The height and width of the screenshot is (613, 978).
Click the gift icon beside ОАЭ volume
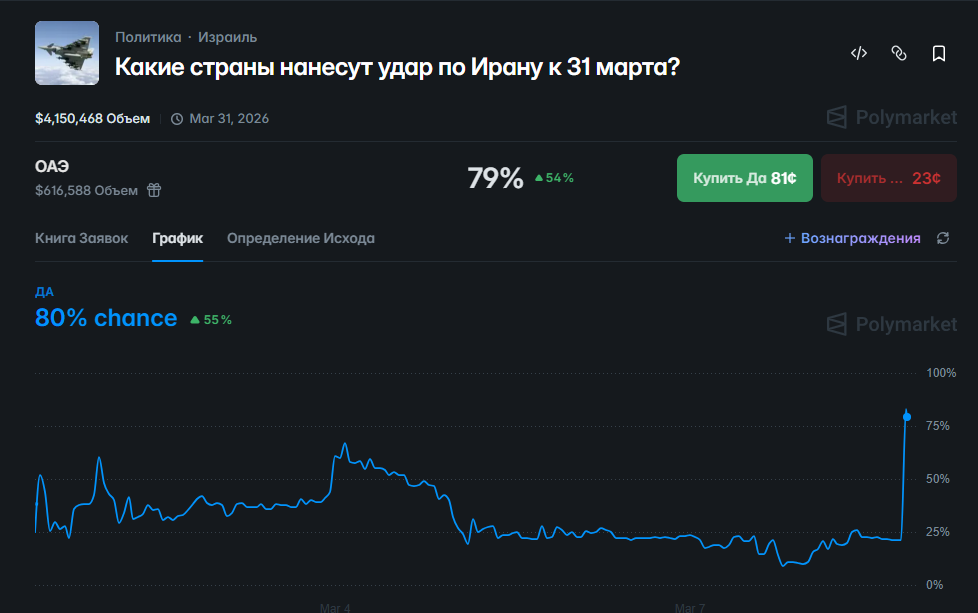coord(154,189)
